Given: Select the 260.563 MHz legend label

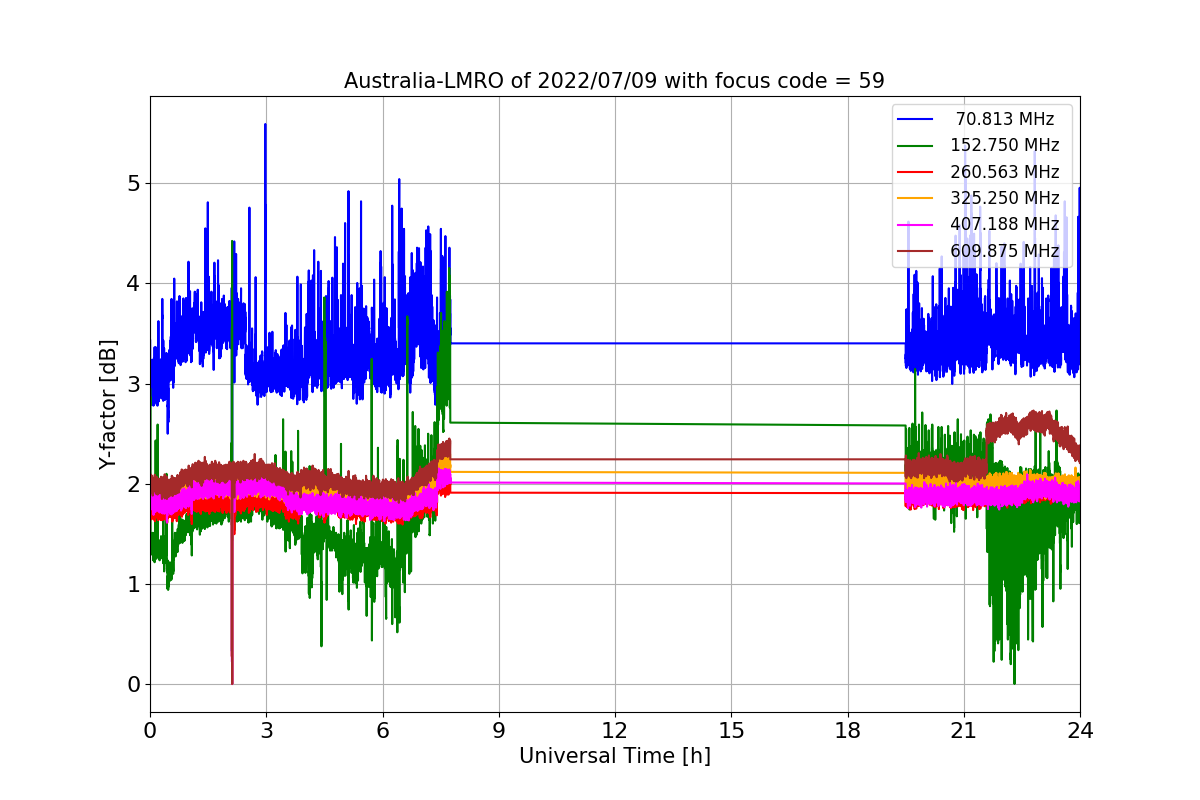Looking at the screenshot, I should click(1005, 172).
